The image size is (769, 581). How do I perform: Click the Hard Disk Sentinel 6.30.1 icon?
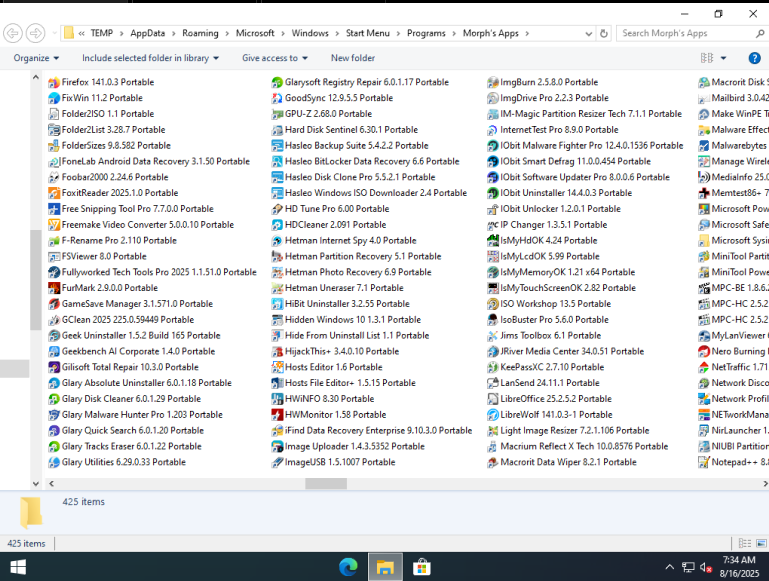pos(277,130)
